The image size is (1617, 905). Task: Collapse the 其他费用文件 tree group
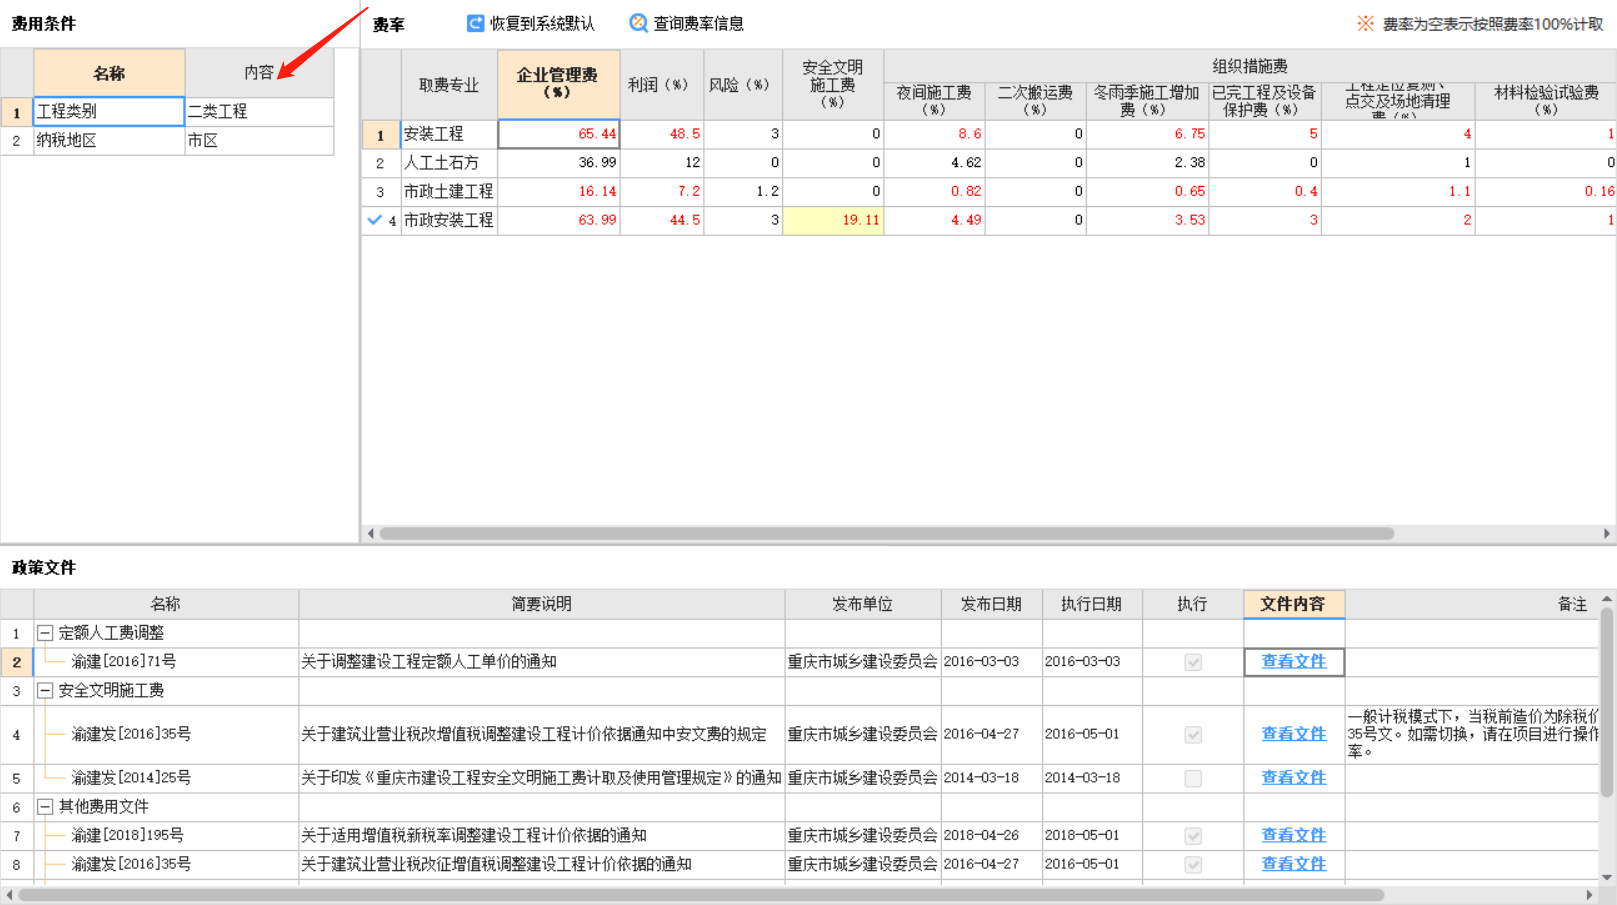click(45, 807)
